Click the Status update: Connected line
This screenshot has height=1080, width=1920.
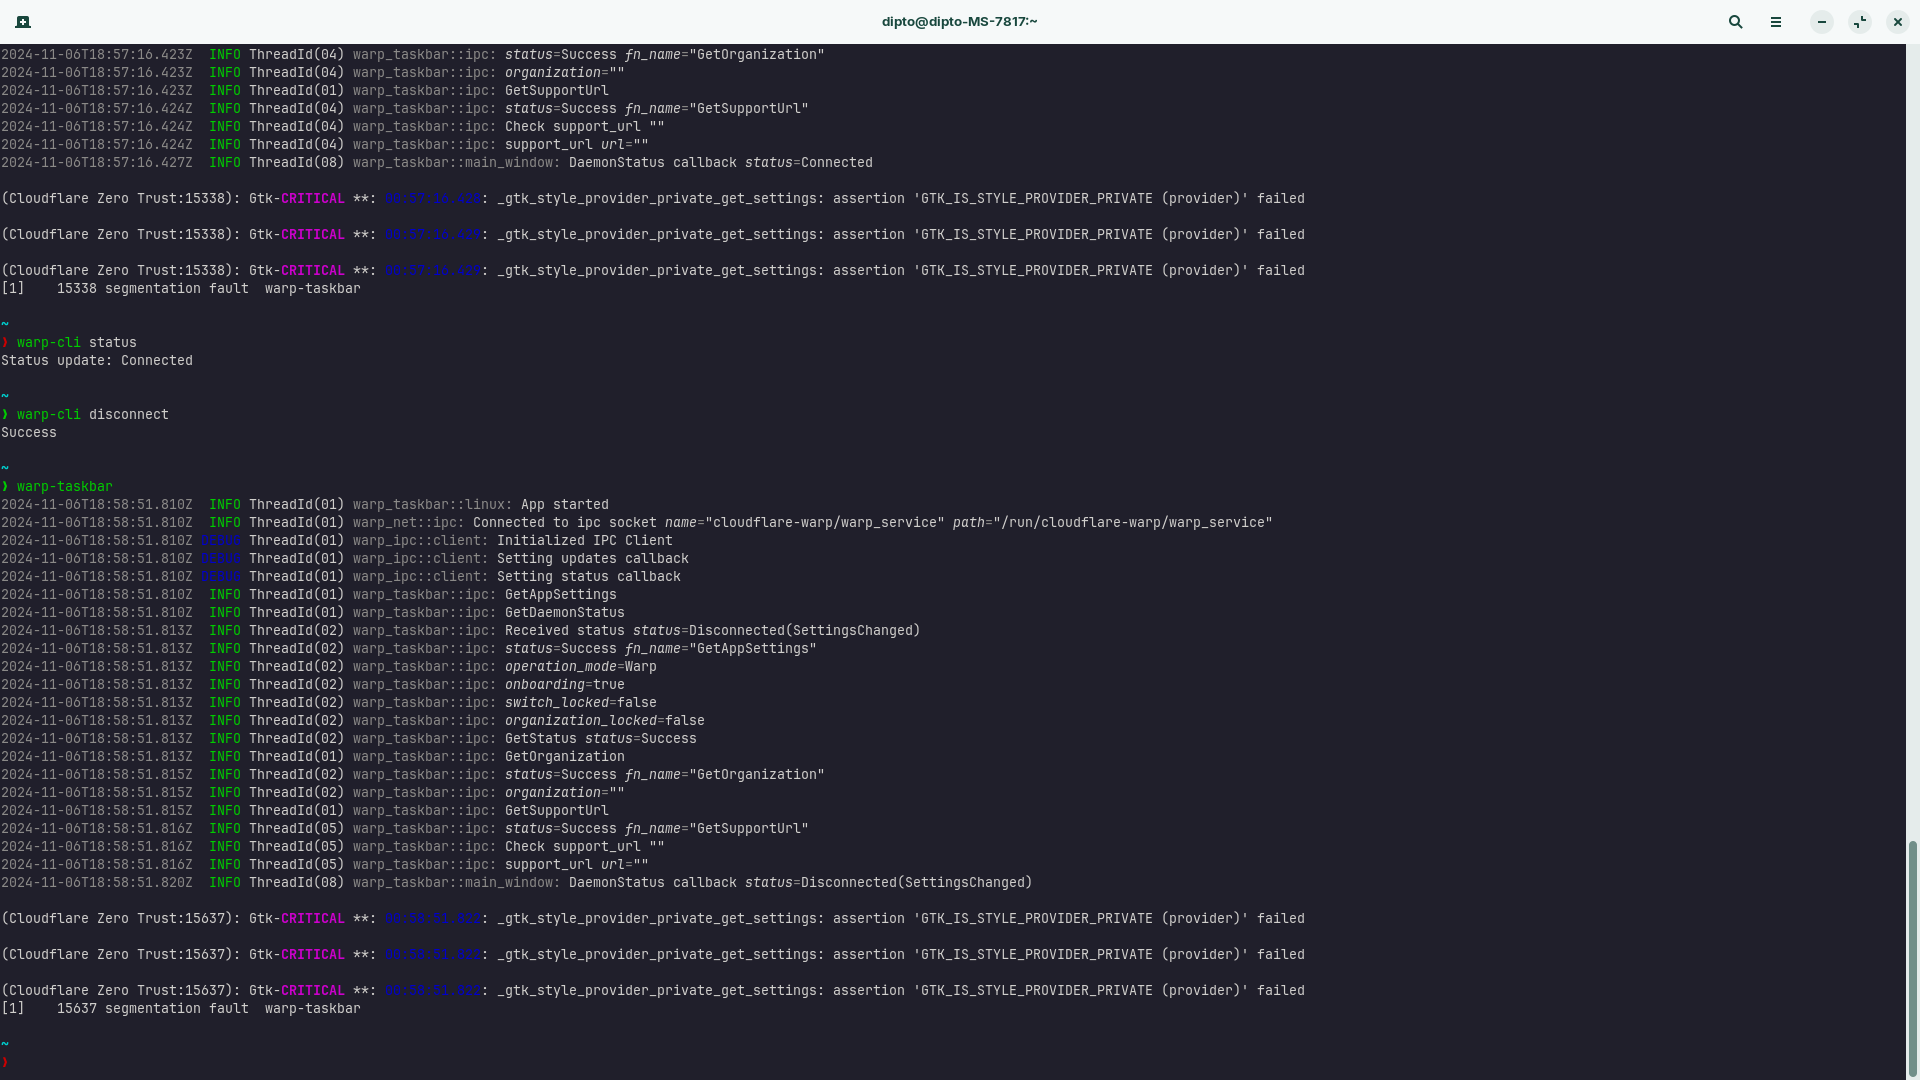tap(96, 360)
